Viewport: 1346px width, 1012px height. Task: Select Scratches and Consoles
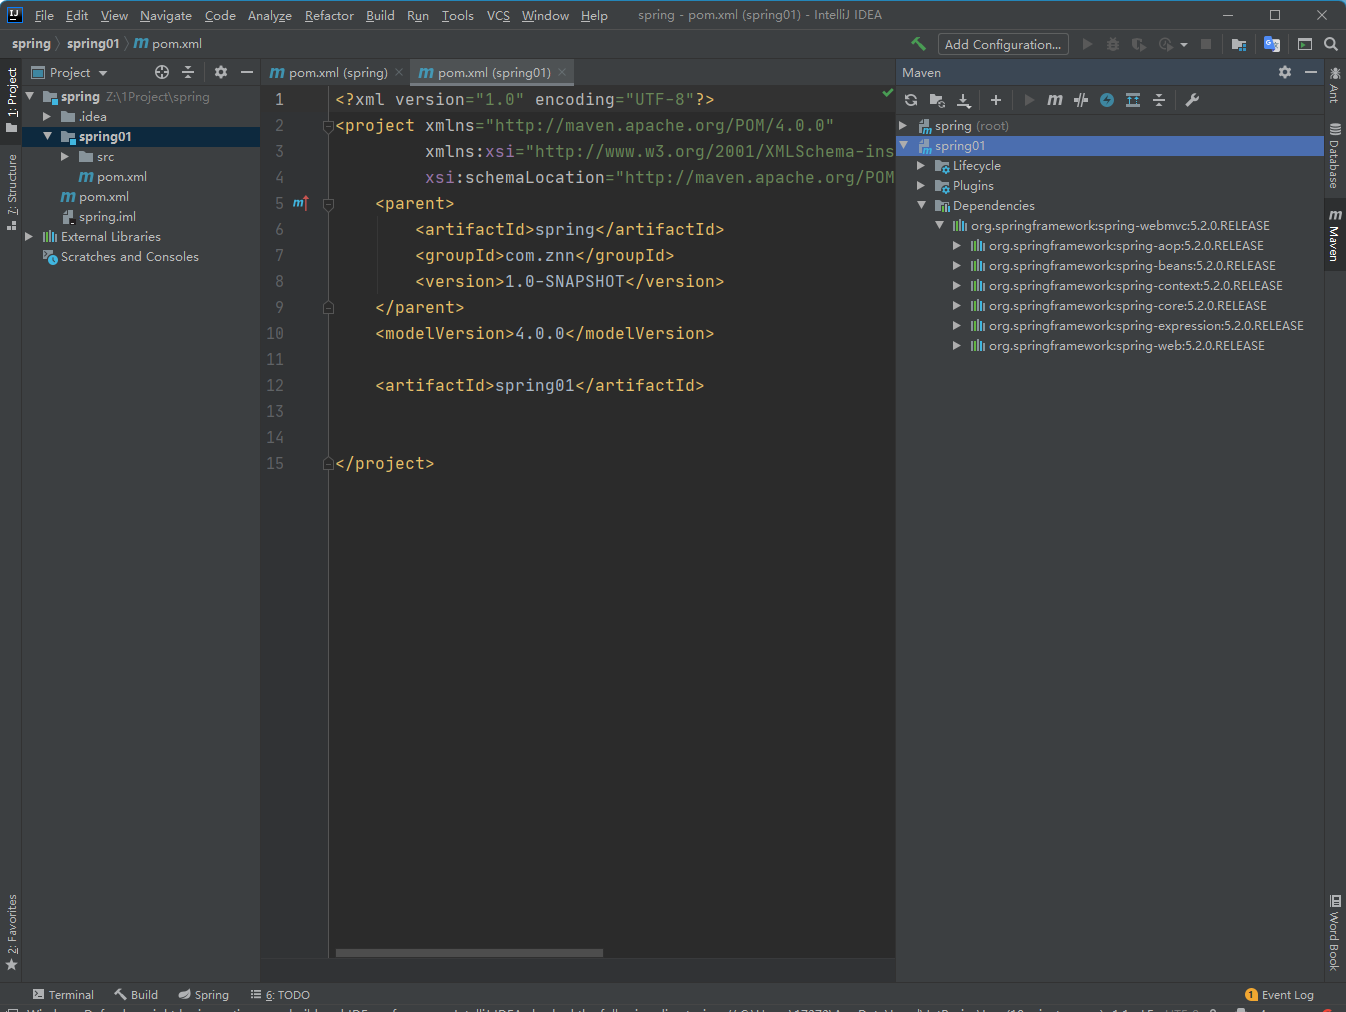click(130, 257)
